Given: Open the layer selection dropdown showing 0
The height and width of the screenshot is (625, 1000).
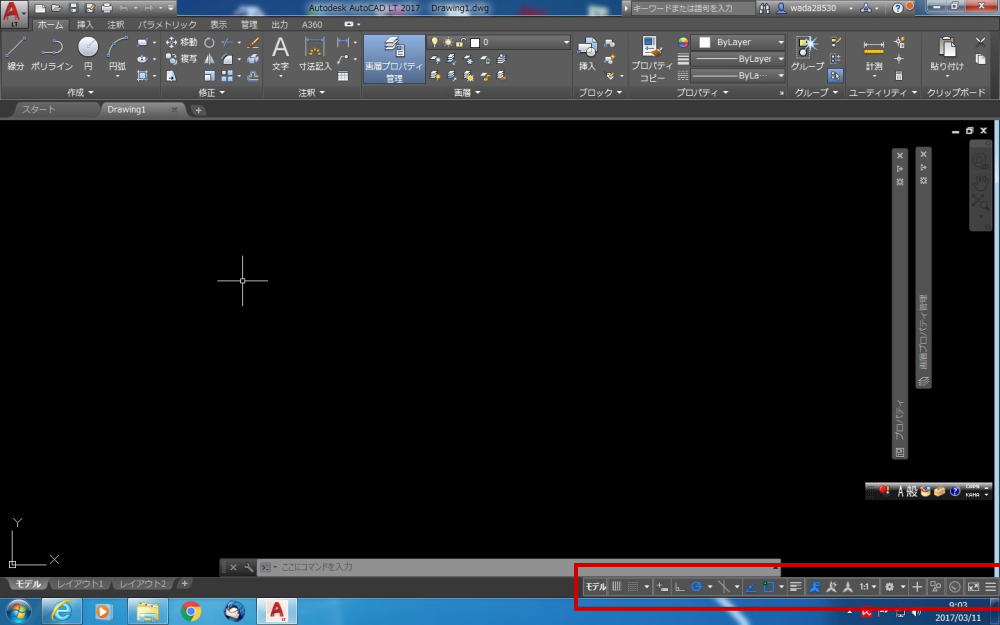Looking at the screenshot, I should (499, 42).
